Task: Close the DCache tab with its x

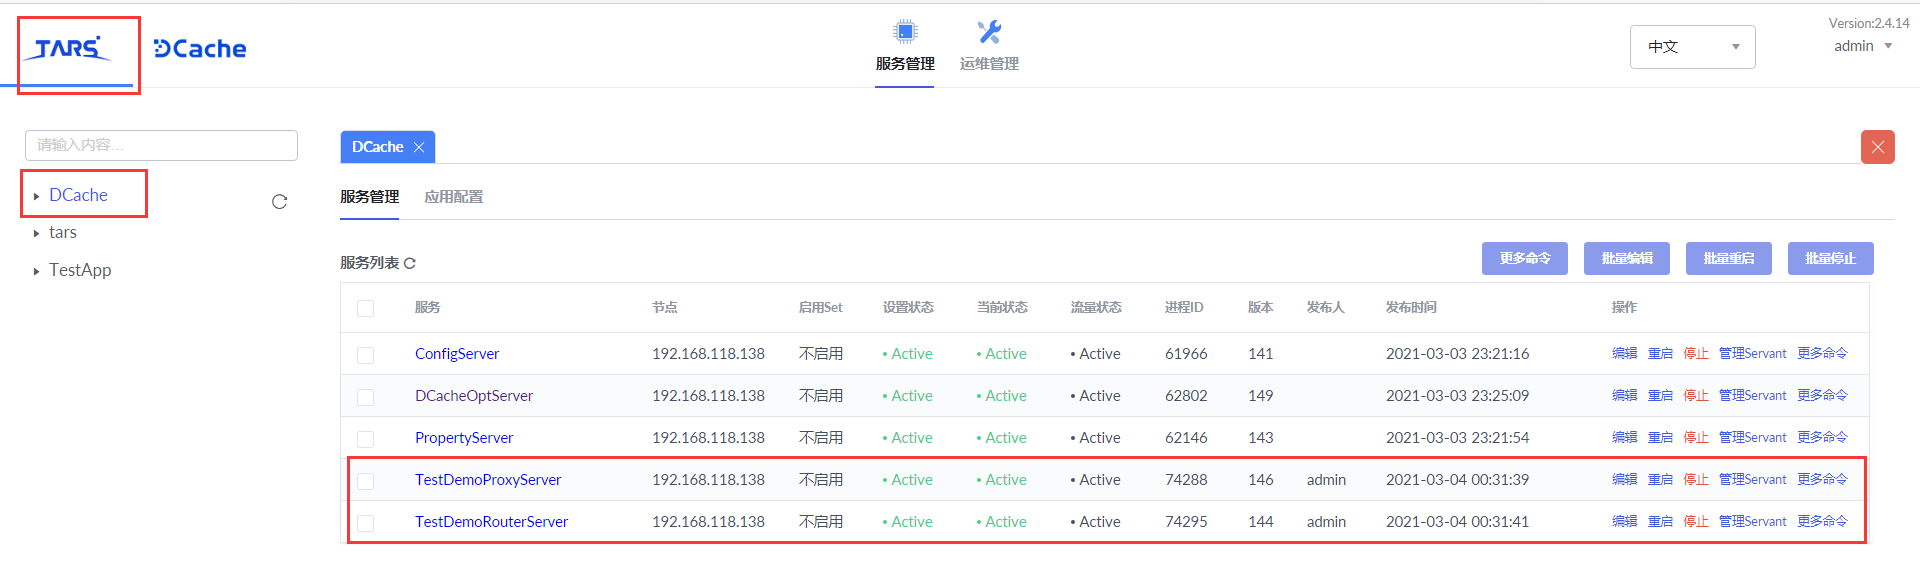Action: pyautogui.click(x=419, y=147)
